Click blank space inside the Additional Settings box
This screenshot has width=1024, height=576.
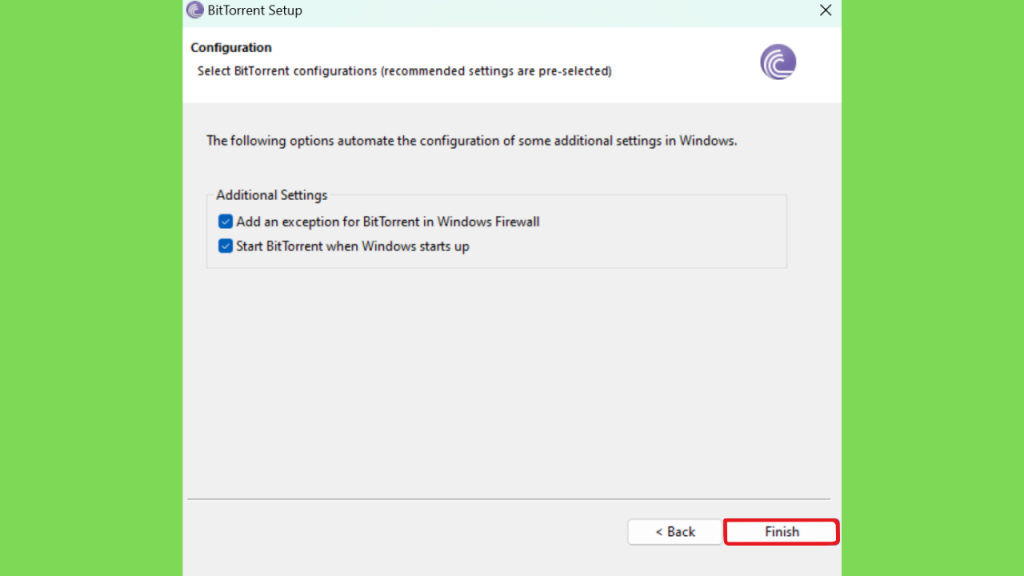tap(653, 235)
